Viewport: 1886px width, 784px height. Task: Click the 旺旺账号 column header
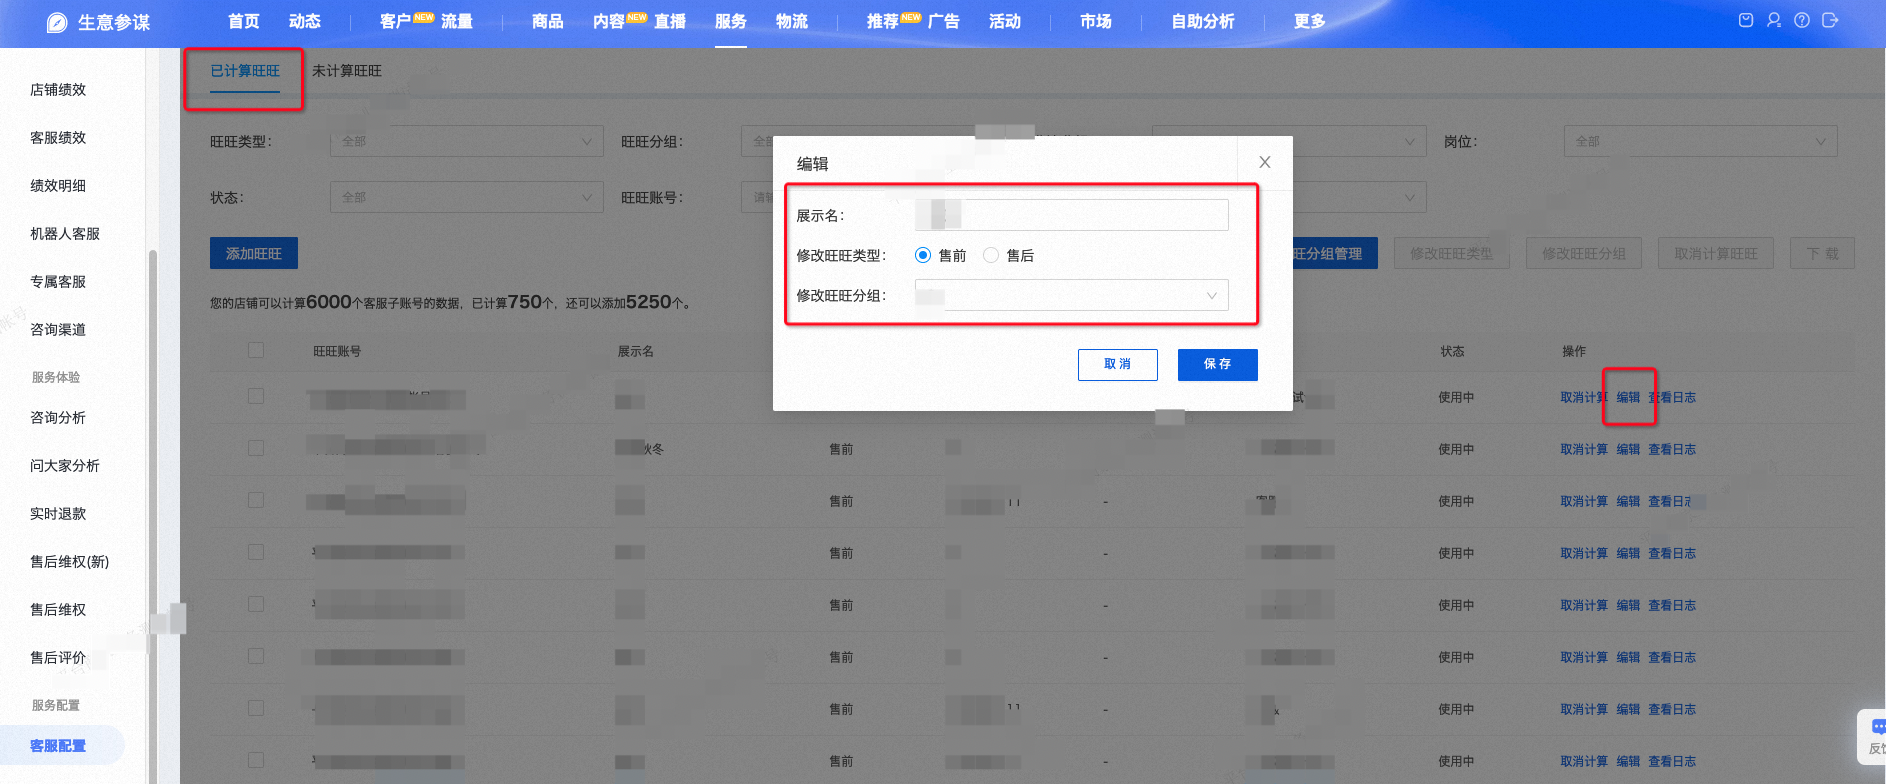tap(337, 351)
